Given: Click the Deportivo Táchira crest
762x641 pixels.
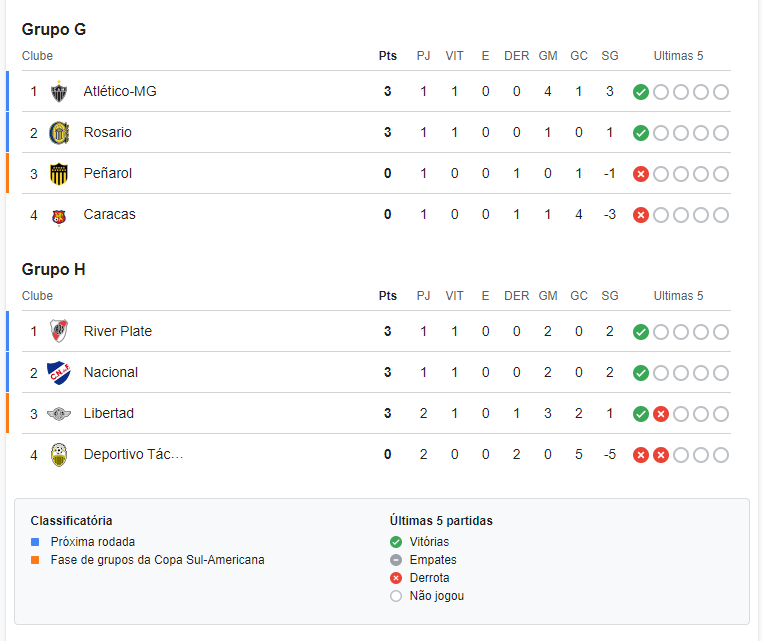Looking at the screenshot, I should [59, 455].
